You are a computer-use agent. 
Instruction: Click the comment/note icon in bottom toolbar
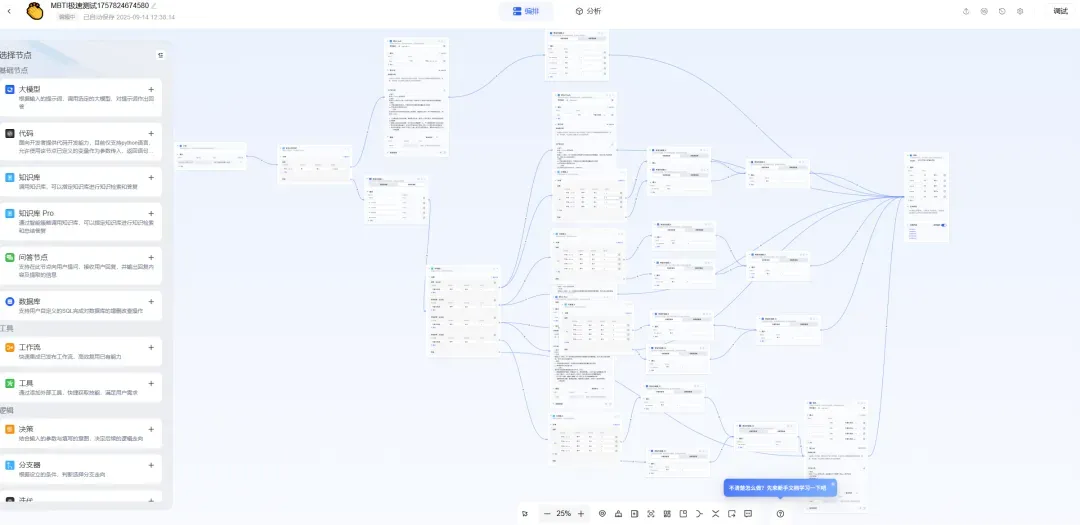748,514
